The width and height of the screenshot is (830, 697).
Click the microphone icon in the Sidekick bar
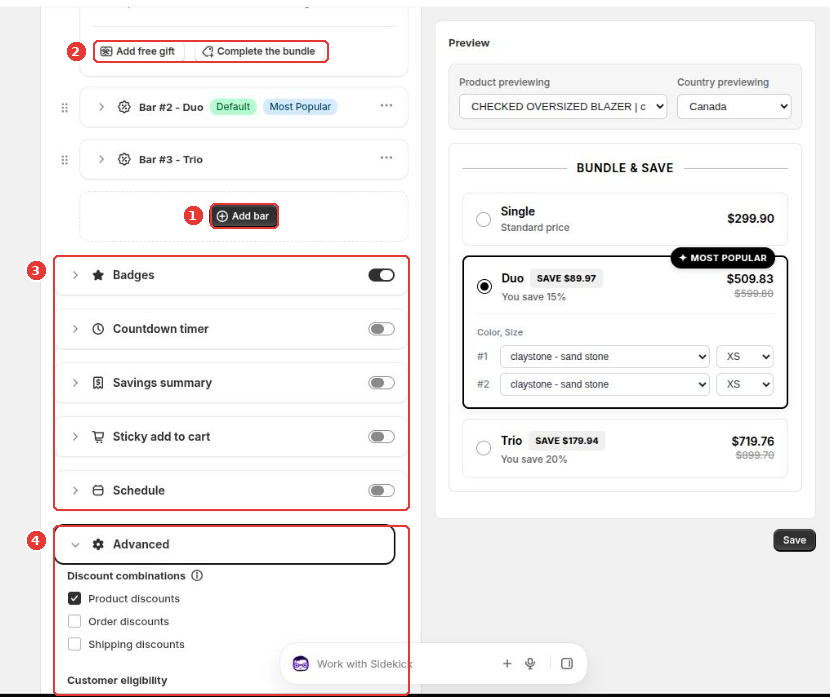coord(530,664)
